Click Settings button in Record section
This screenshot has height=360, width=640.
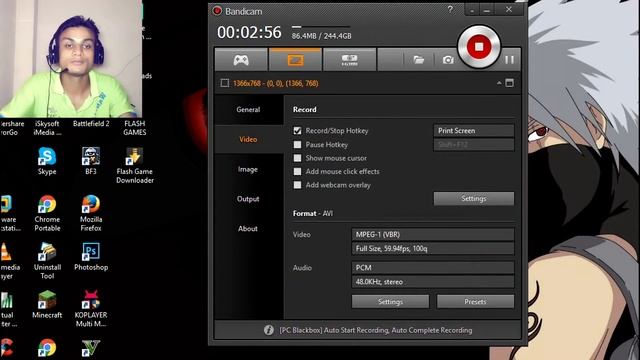pyautogui.click(x=473, y=198)
